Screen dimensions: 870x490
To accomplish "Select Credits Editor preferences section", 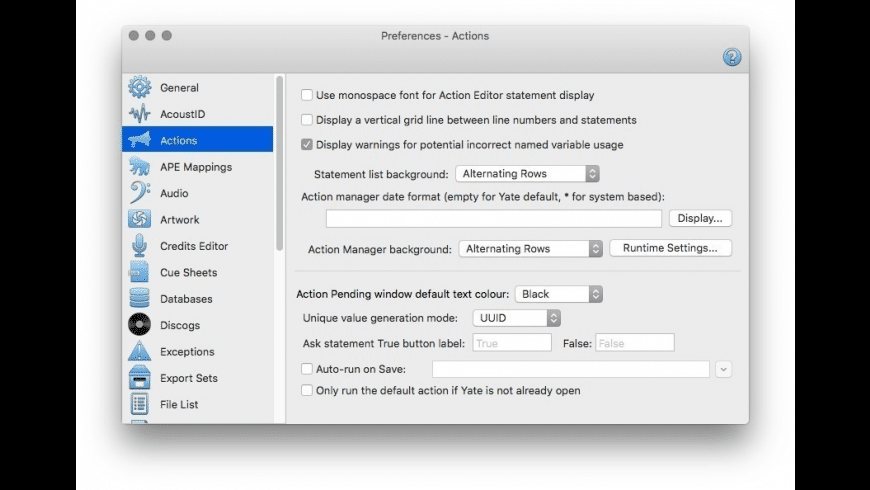I will pos(198,246).
